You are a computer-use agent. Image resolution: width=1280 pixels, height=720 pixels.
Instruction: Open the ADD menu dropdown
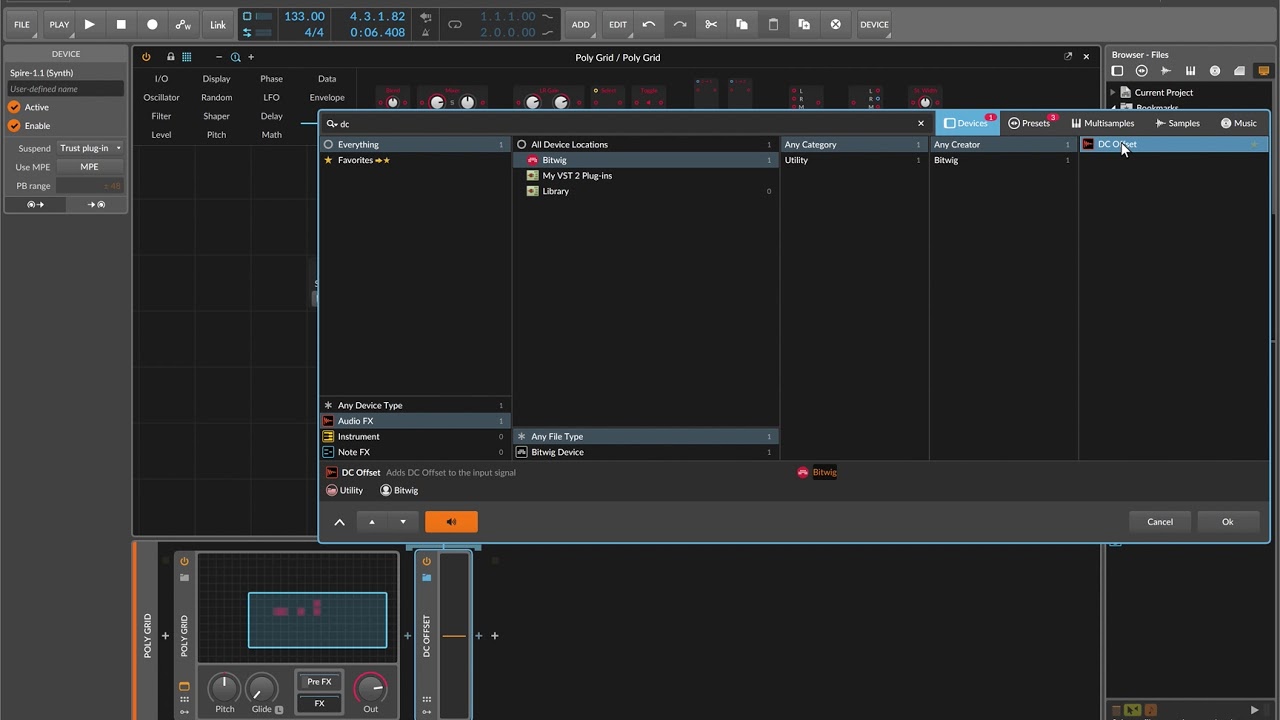(x=580, y=24)
